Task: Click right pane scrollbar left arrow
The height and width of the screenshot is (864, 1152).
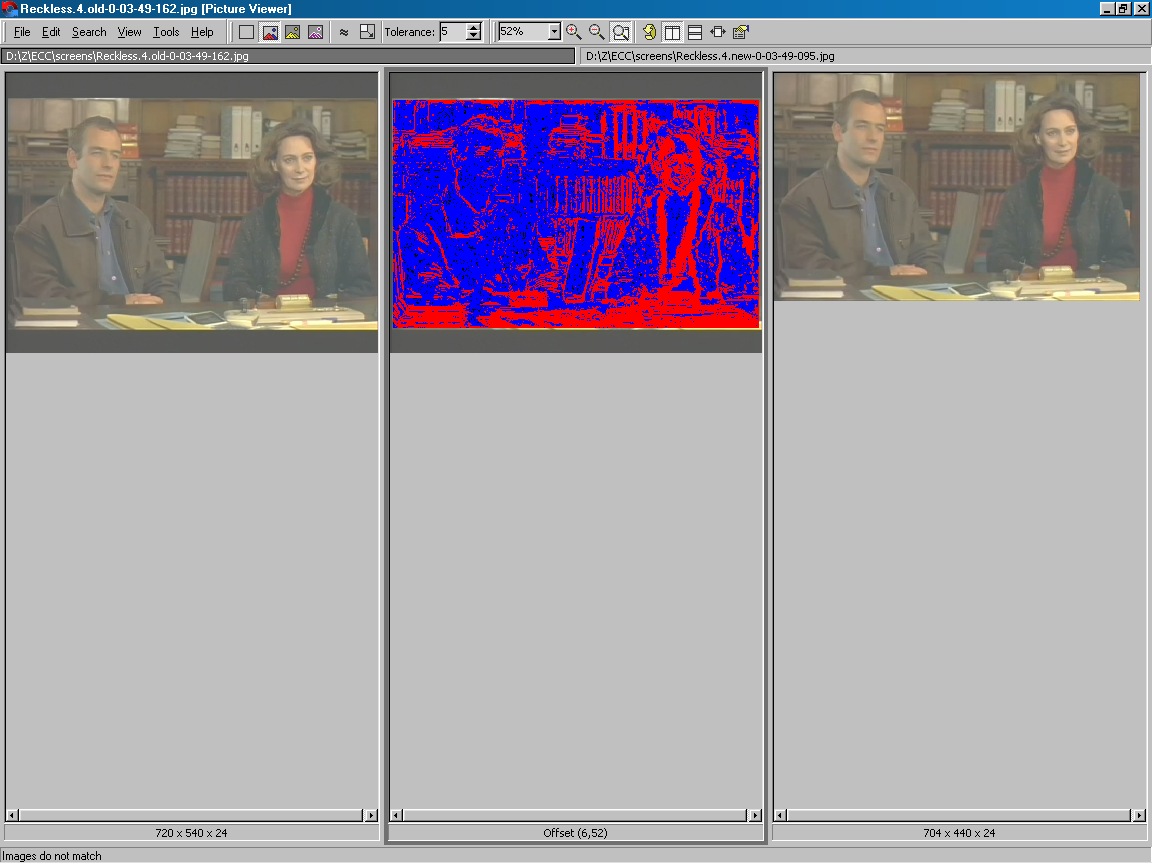Action: [780, 815]
